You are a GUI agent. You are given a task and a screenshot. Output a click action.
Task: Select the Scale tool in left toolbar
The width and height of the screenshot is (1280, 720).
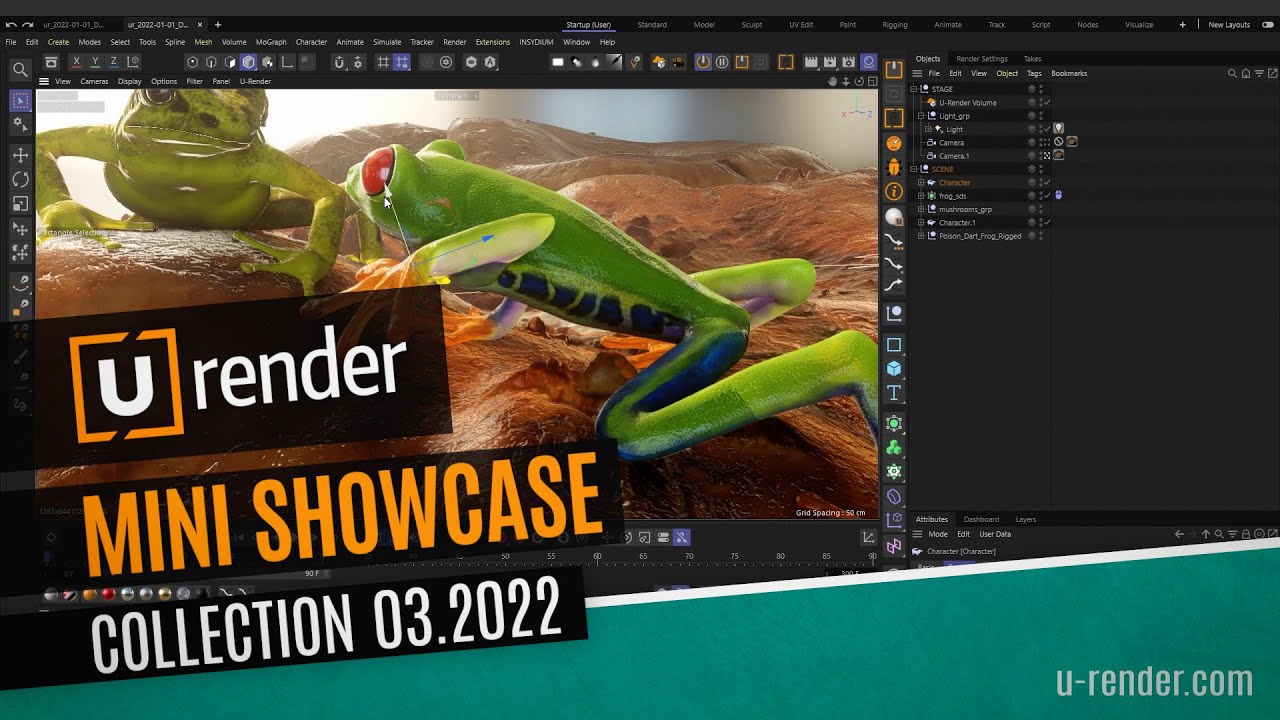pos(20,204)
